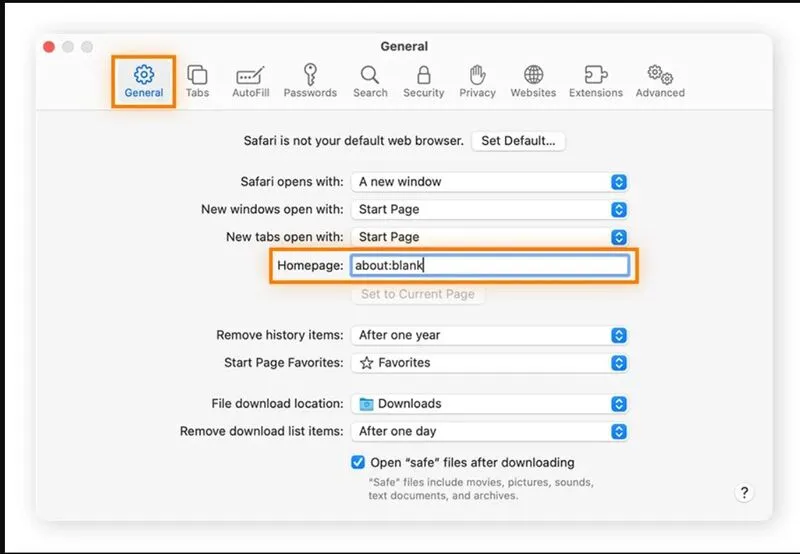The height and width of the screenshot is (554, 800).
Task: Open the General preferences tab
Action: pos(144,82)
